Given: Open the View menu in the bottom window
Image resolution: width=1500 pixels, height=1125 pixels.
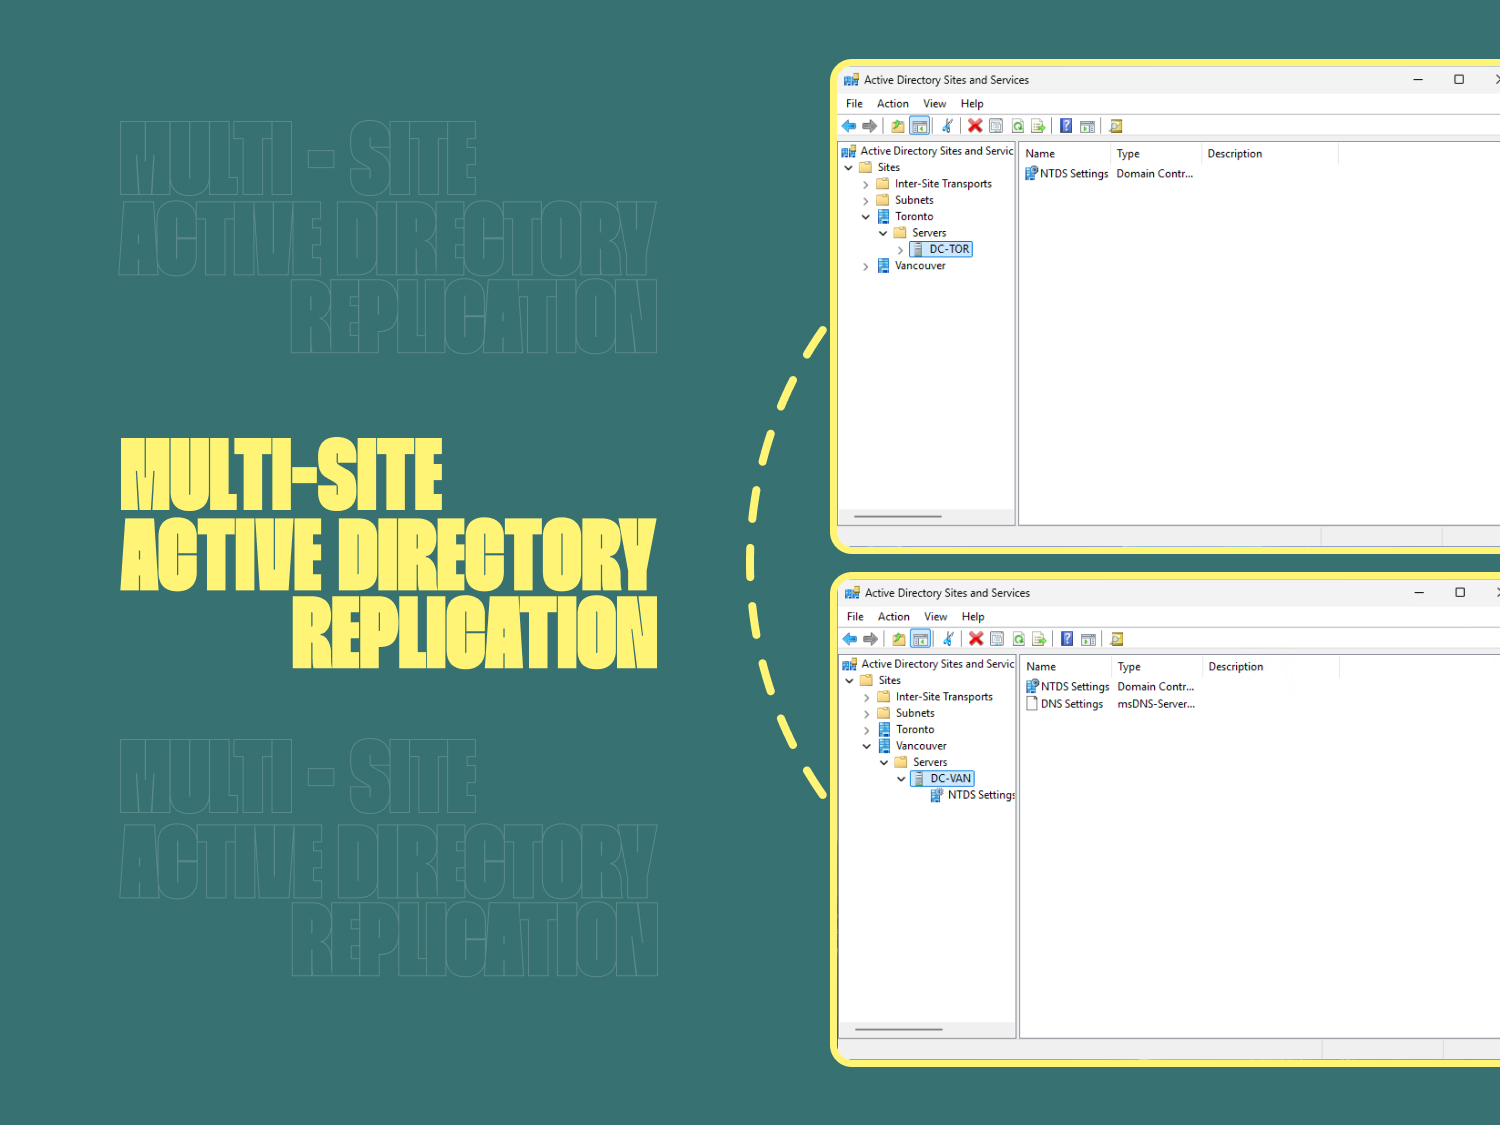Looking at the screenshot, I should pos(935,616).
